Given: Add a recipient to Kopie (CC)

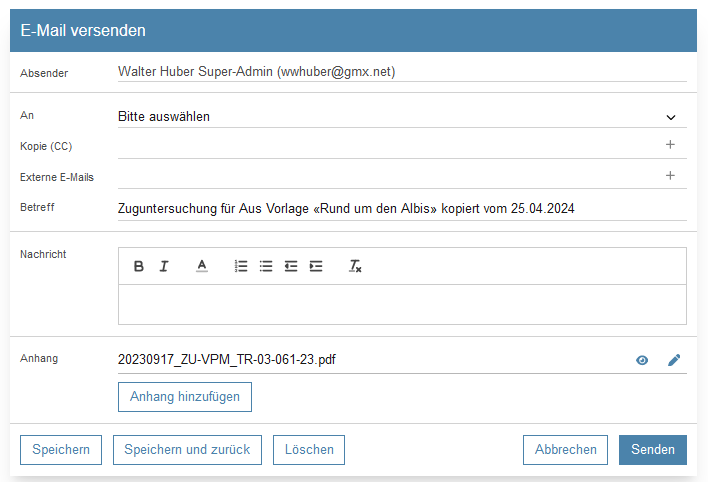Looking at the screenshot, I should [x=670, y=145].
